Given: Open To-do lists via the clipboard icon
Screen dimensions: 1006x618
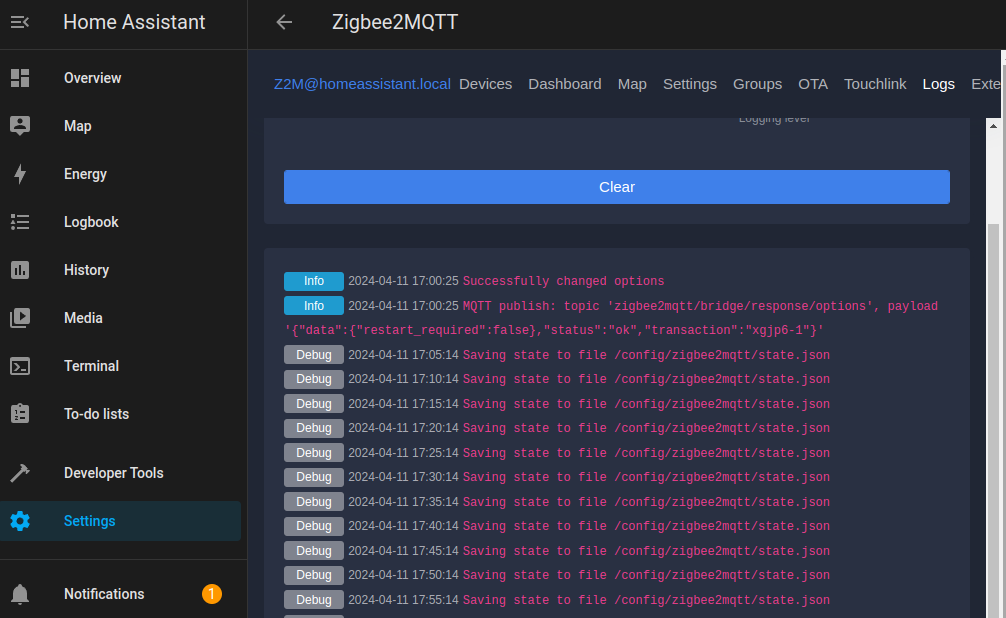Looking at the screenshot, I should click(x=20, y=413).
